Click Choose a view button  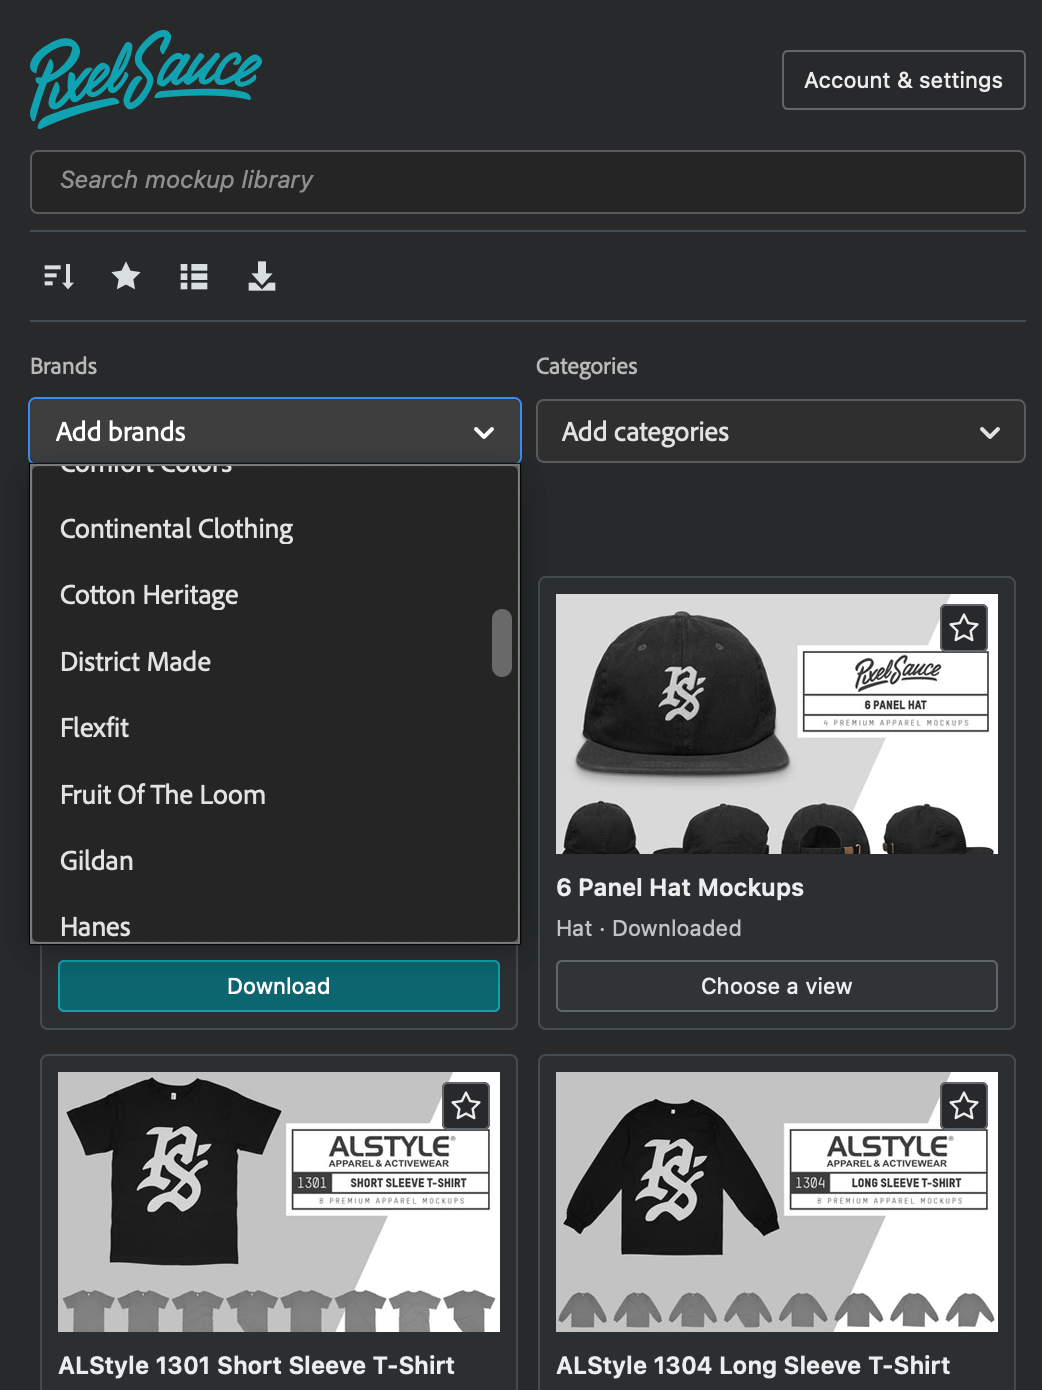pyautogui.click(x=777, y=986)
